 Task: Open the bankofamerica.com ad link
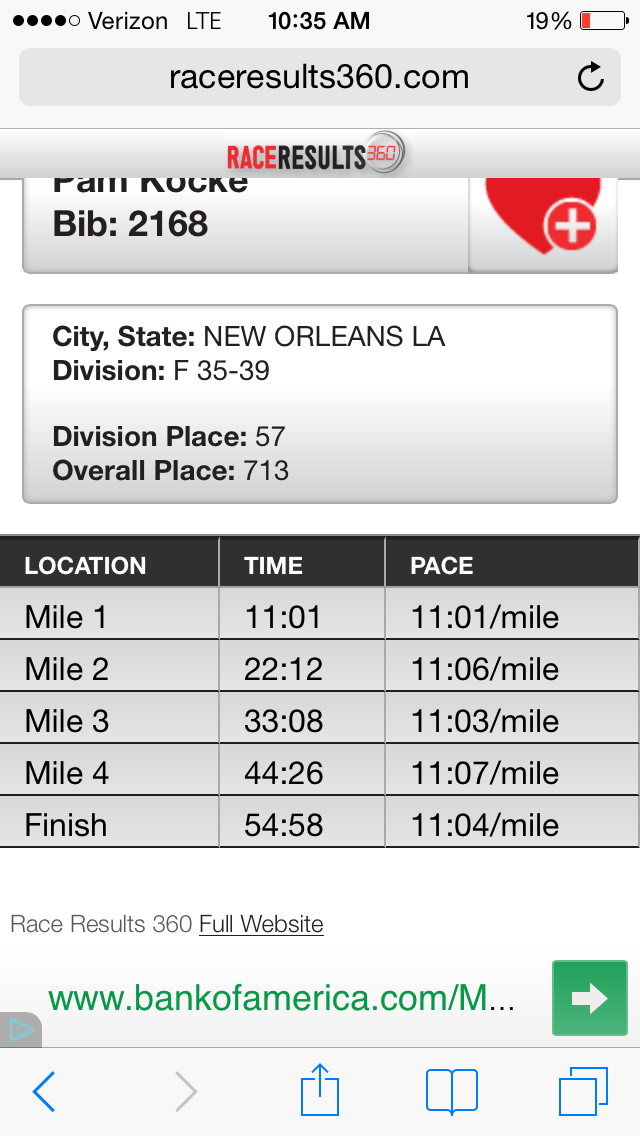point(282,998)
